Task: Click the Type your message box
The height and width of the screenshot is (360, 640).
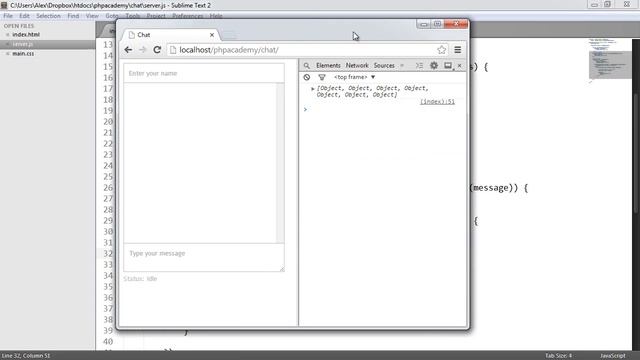Action: tap(204, 258)
